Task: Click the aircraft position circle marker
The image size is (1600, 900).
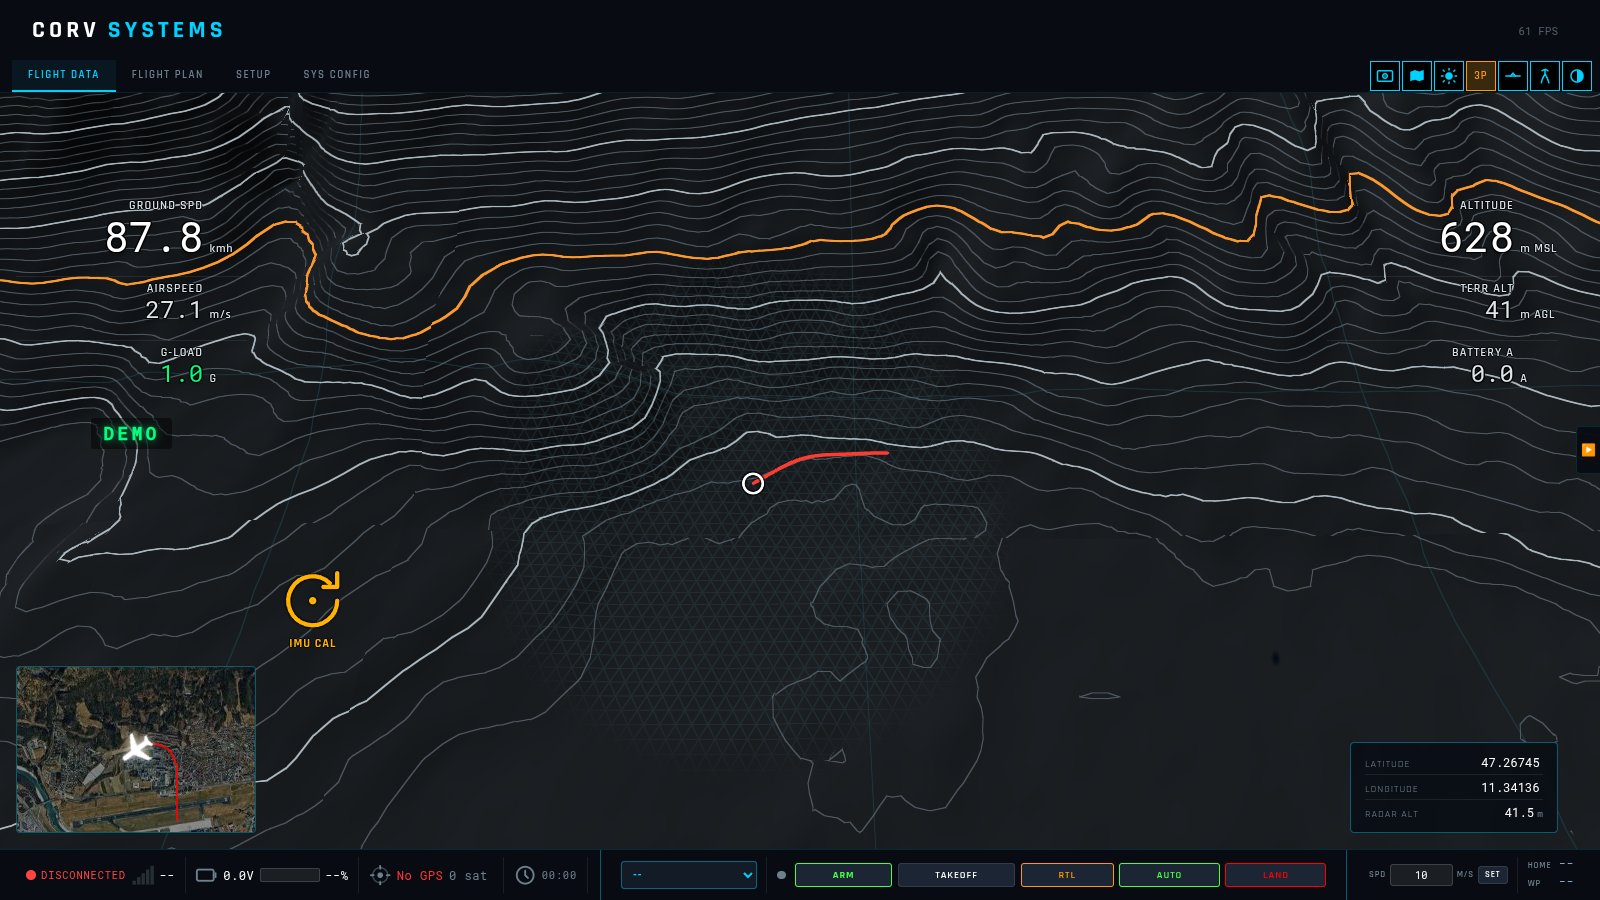Action: tap(753, 484)
